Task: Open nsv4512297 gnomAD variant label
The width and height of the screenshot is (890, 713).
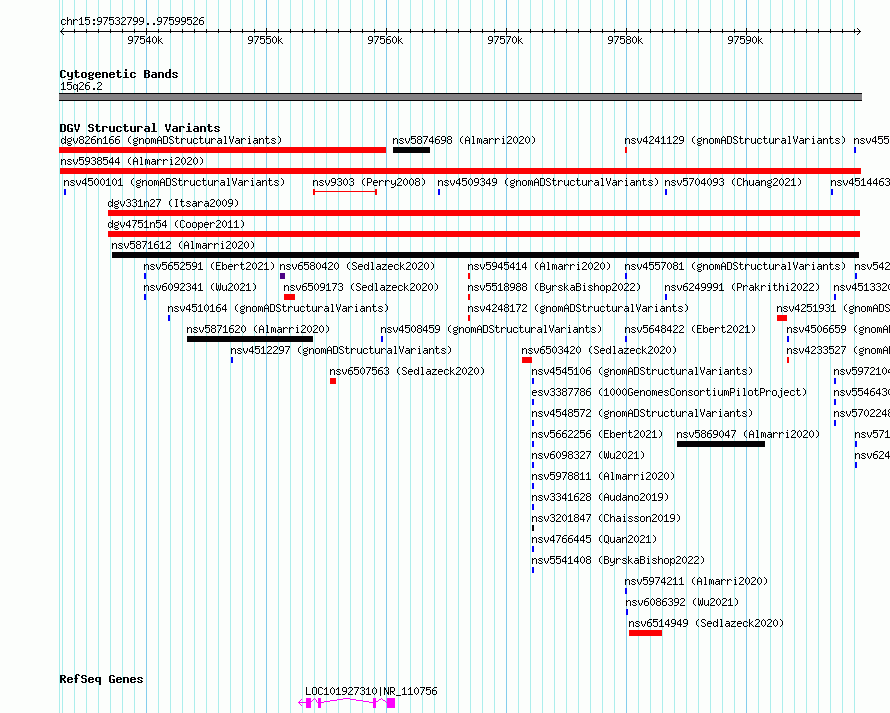Action: point(341,350)
